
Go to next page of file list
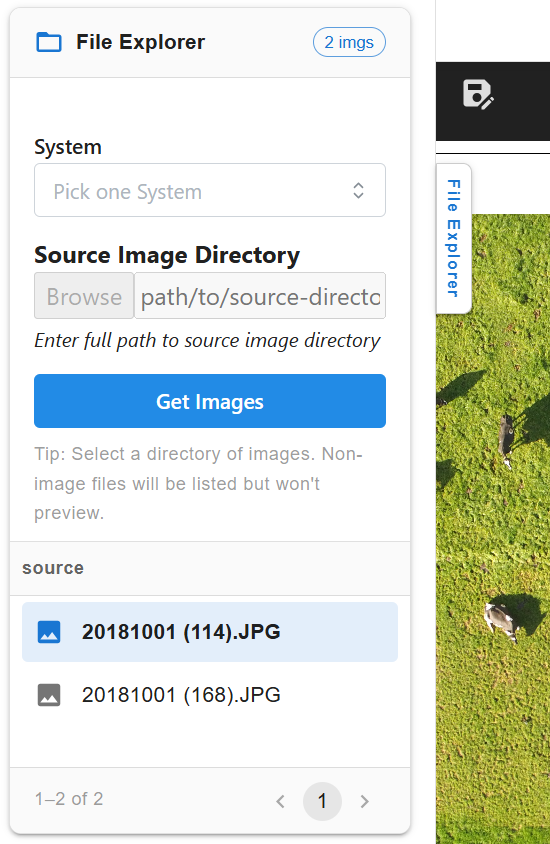(364, 801)
